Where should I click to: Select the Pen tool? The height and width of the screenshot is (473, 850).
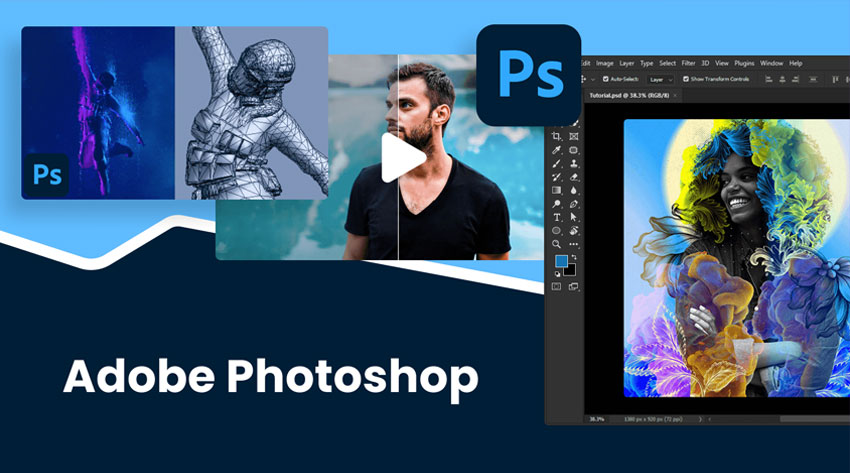(x=574, y=204)
